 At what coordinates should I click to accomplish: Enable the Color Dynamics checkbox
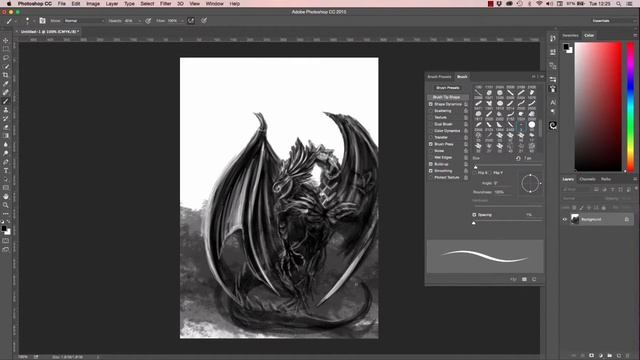pos(431,131)
